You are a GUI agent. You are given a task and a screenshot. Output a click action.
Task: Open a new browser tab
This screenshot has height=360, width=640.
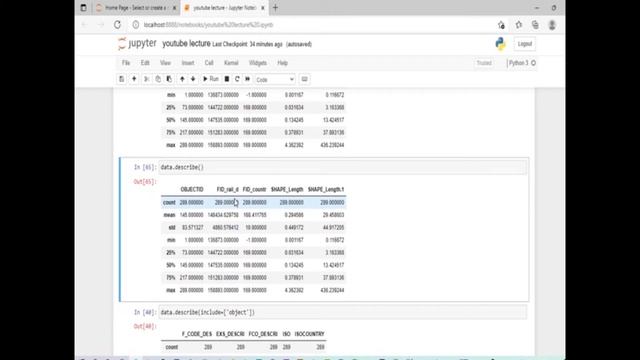click(x=275, y=8)
